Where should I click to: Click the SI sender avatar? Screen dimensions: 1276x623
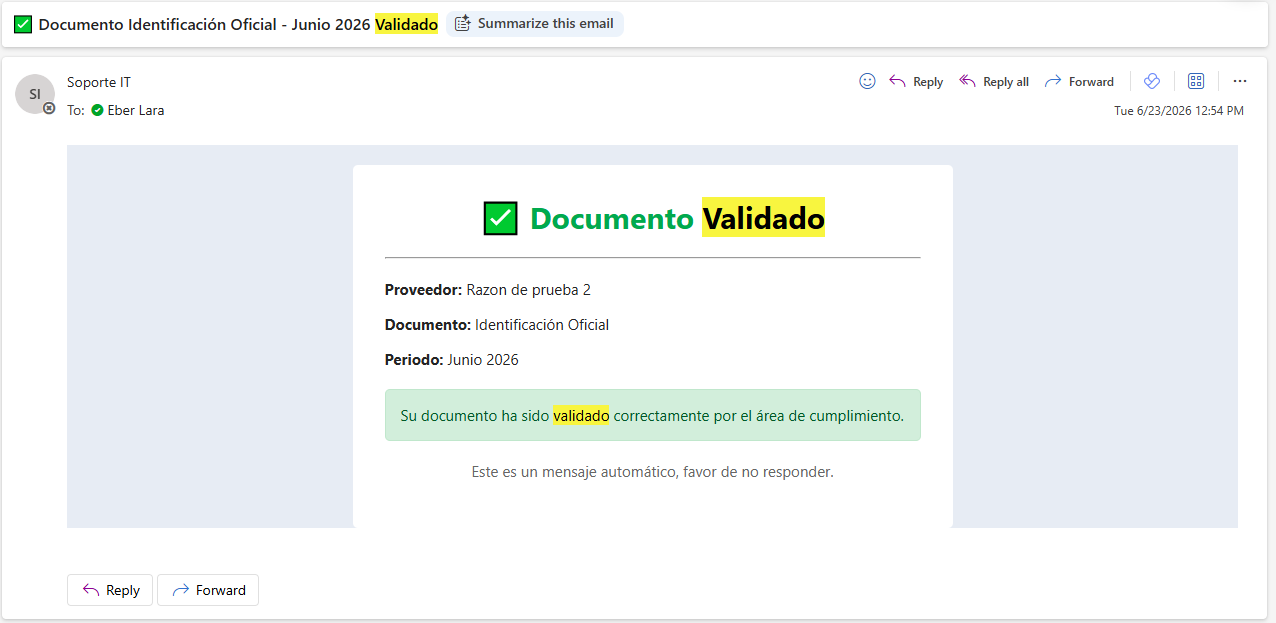[x=35, y=94]
